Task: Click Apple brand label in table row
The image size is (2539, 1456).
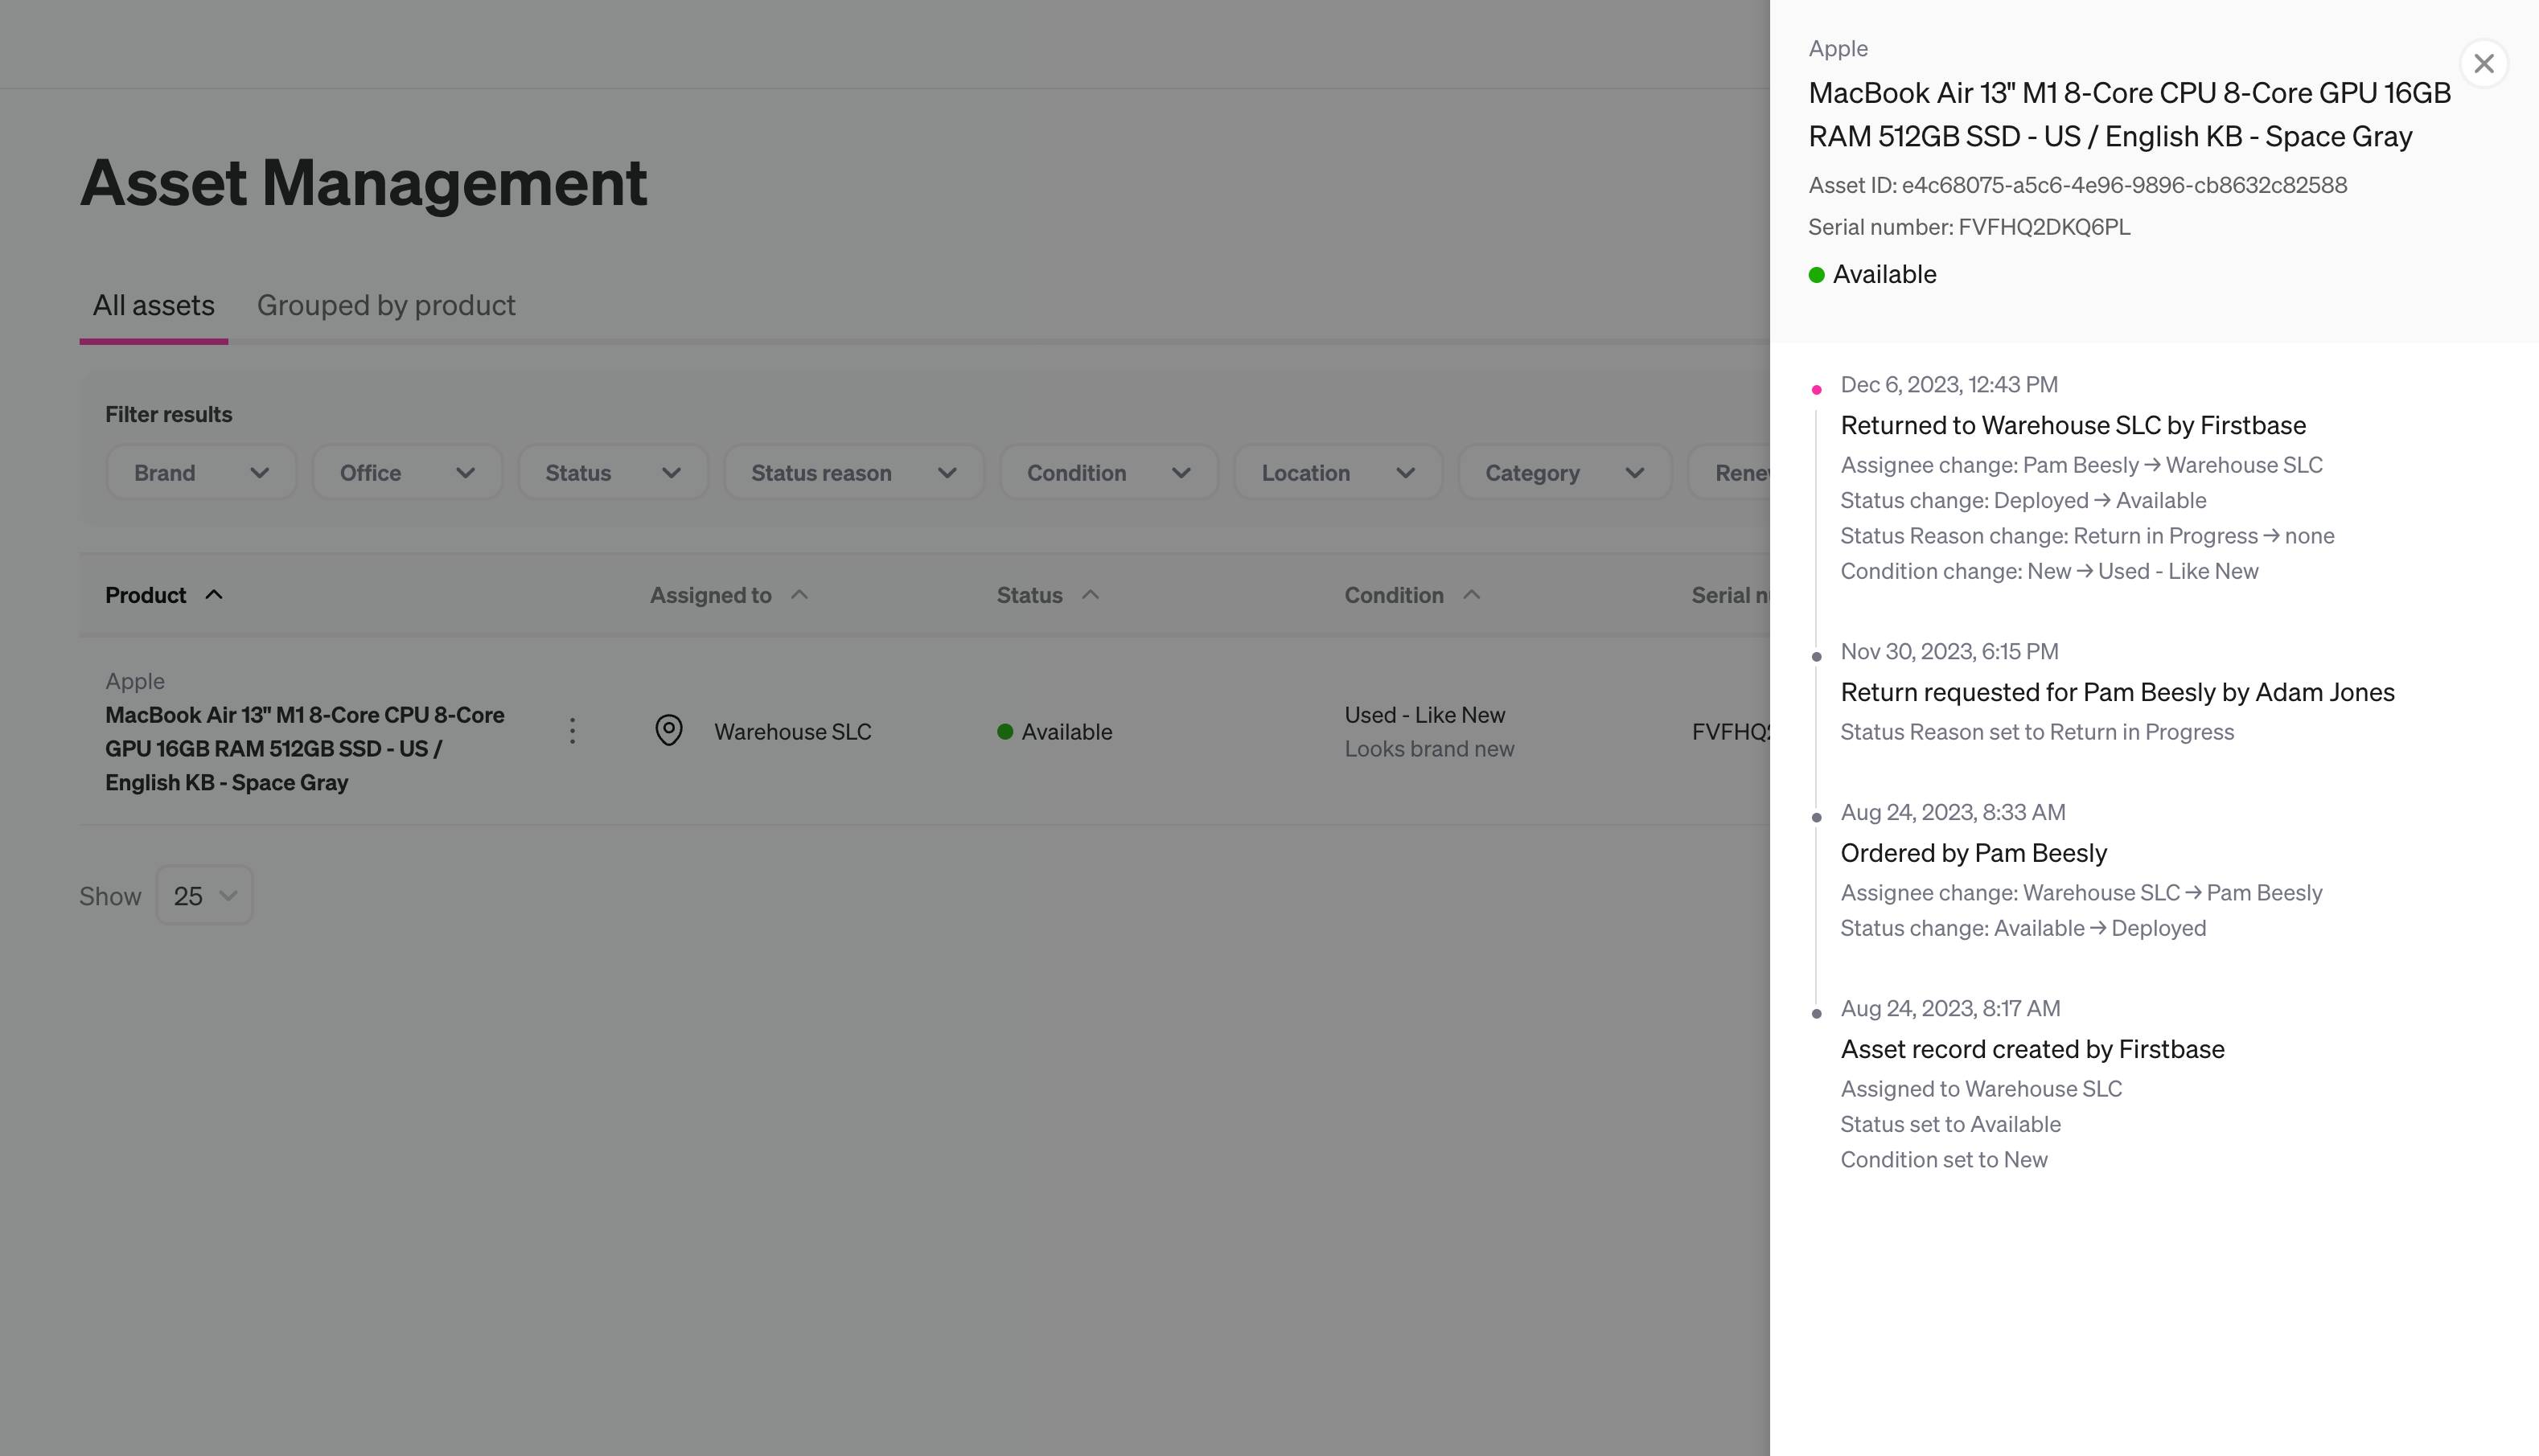Action: (x=135, y=681)
